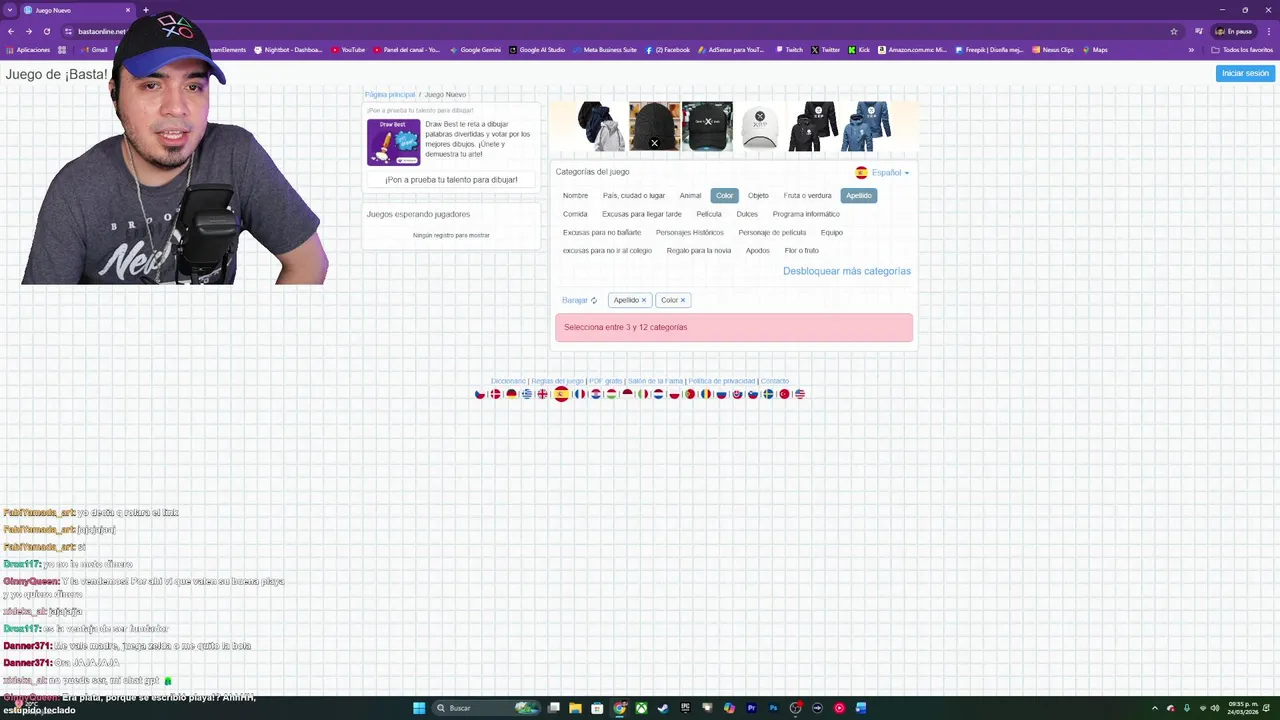This screenshot has height=720, width=1280.
Task: Toggle the Flor o fruto category
Action: (x=802, y=251)
